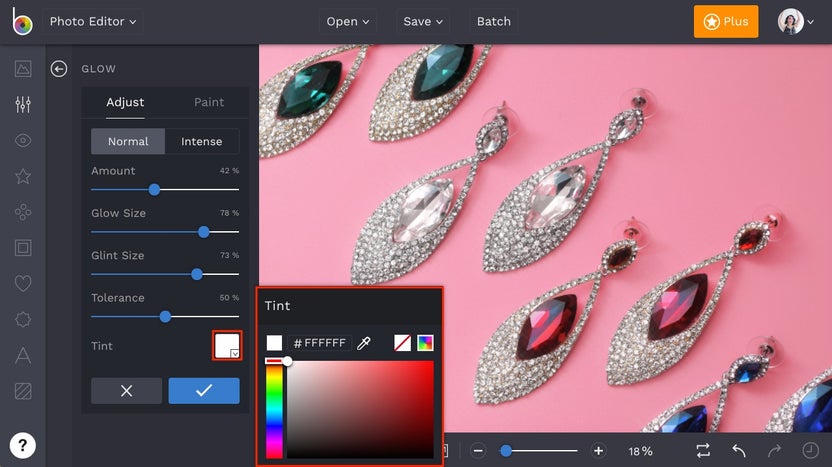The width and height of the screenshot is (832, 467).
Task: Click the flip/compare arrows icon
Action: coord(703,451)
